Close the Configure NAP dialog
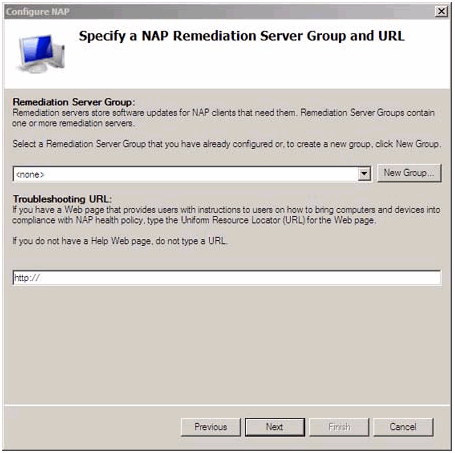Image resolution: width=455 pixels, height=453 pixels. (x=441, y=11)
